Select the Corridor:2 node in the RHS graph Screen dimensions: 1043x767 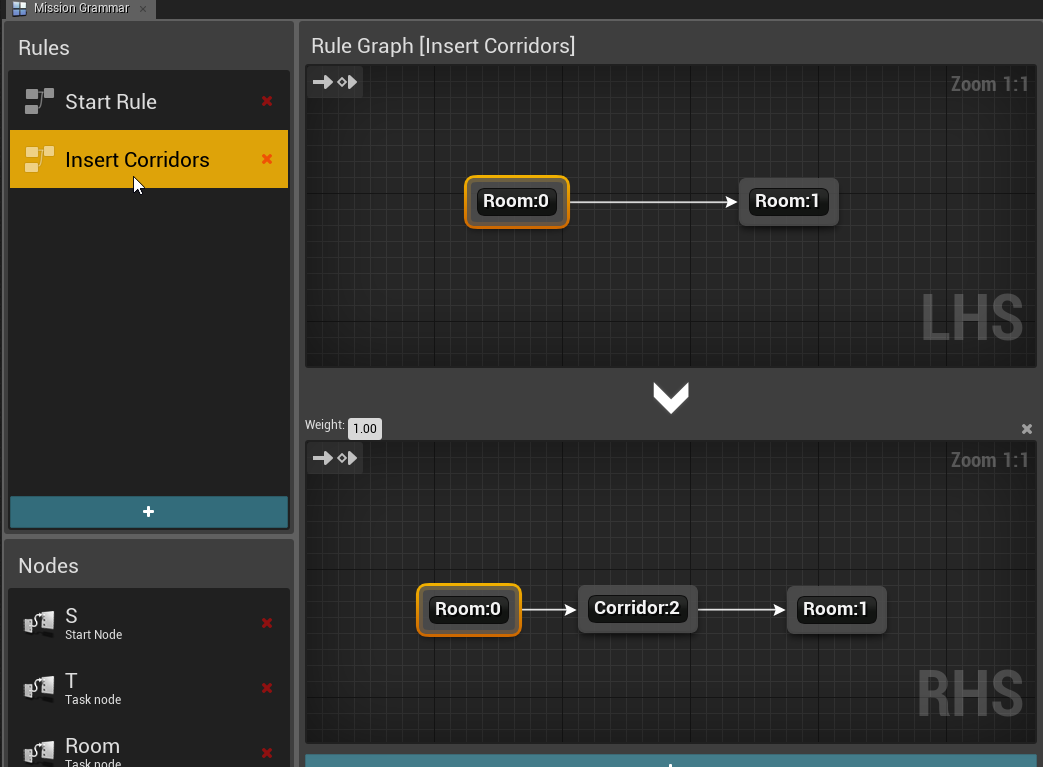tap(637, 609)
